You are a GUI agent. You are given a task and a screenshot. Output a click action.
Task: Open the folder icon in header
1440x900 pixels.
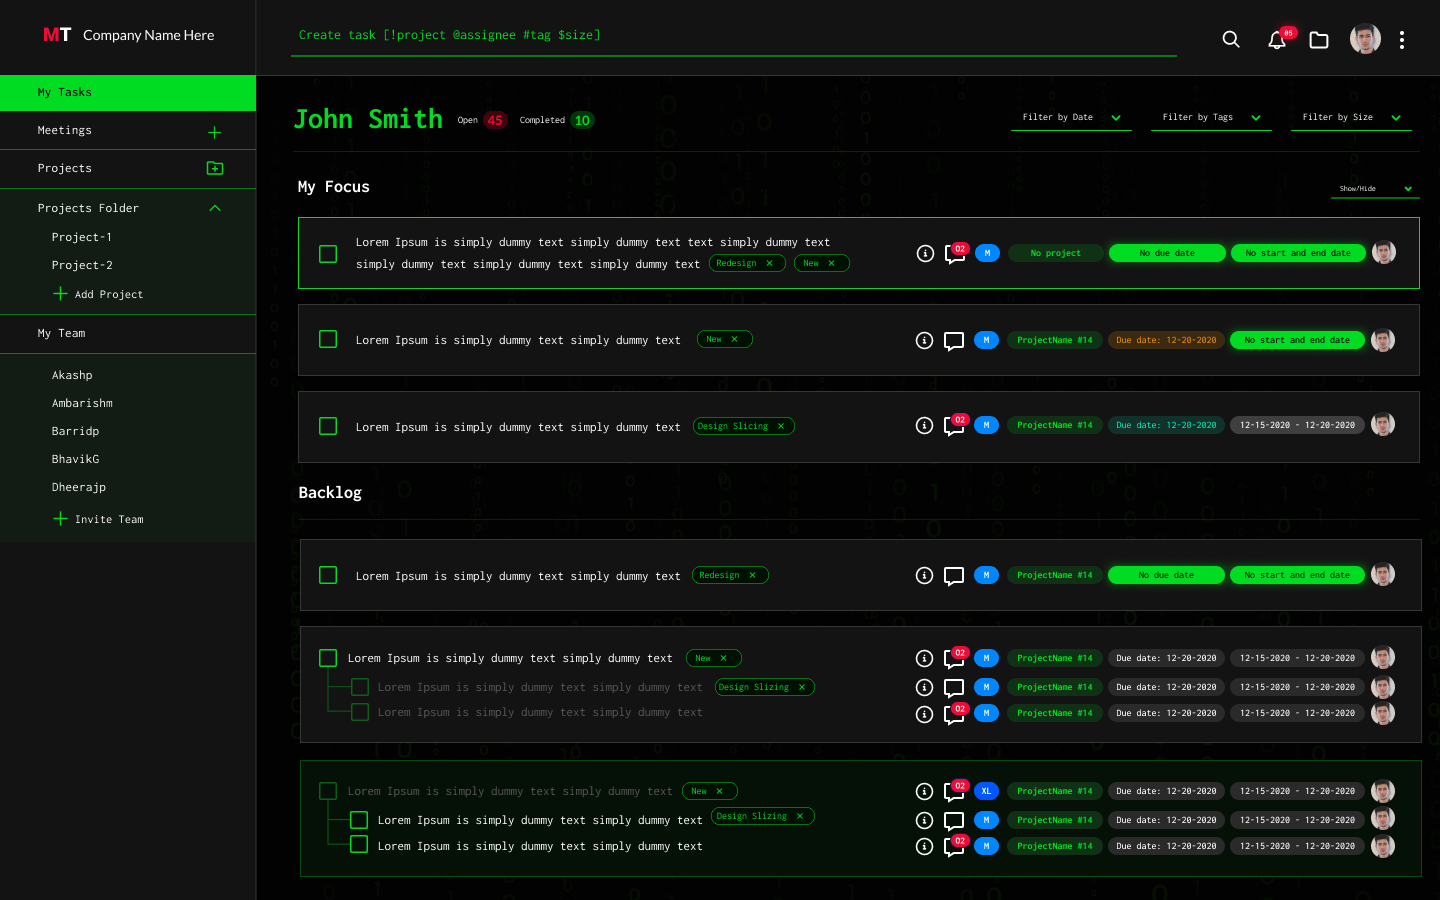[1319, 40]
